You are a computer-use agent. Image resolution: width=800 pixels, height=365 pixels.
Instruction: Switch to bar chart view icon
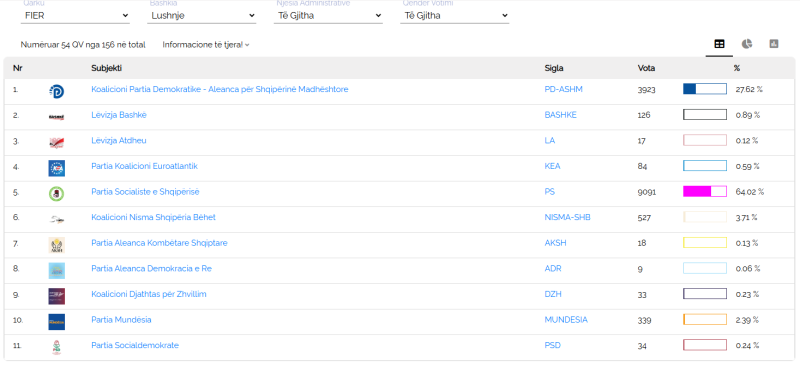(x=774, y=44)
